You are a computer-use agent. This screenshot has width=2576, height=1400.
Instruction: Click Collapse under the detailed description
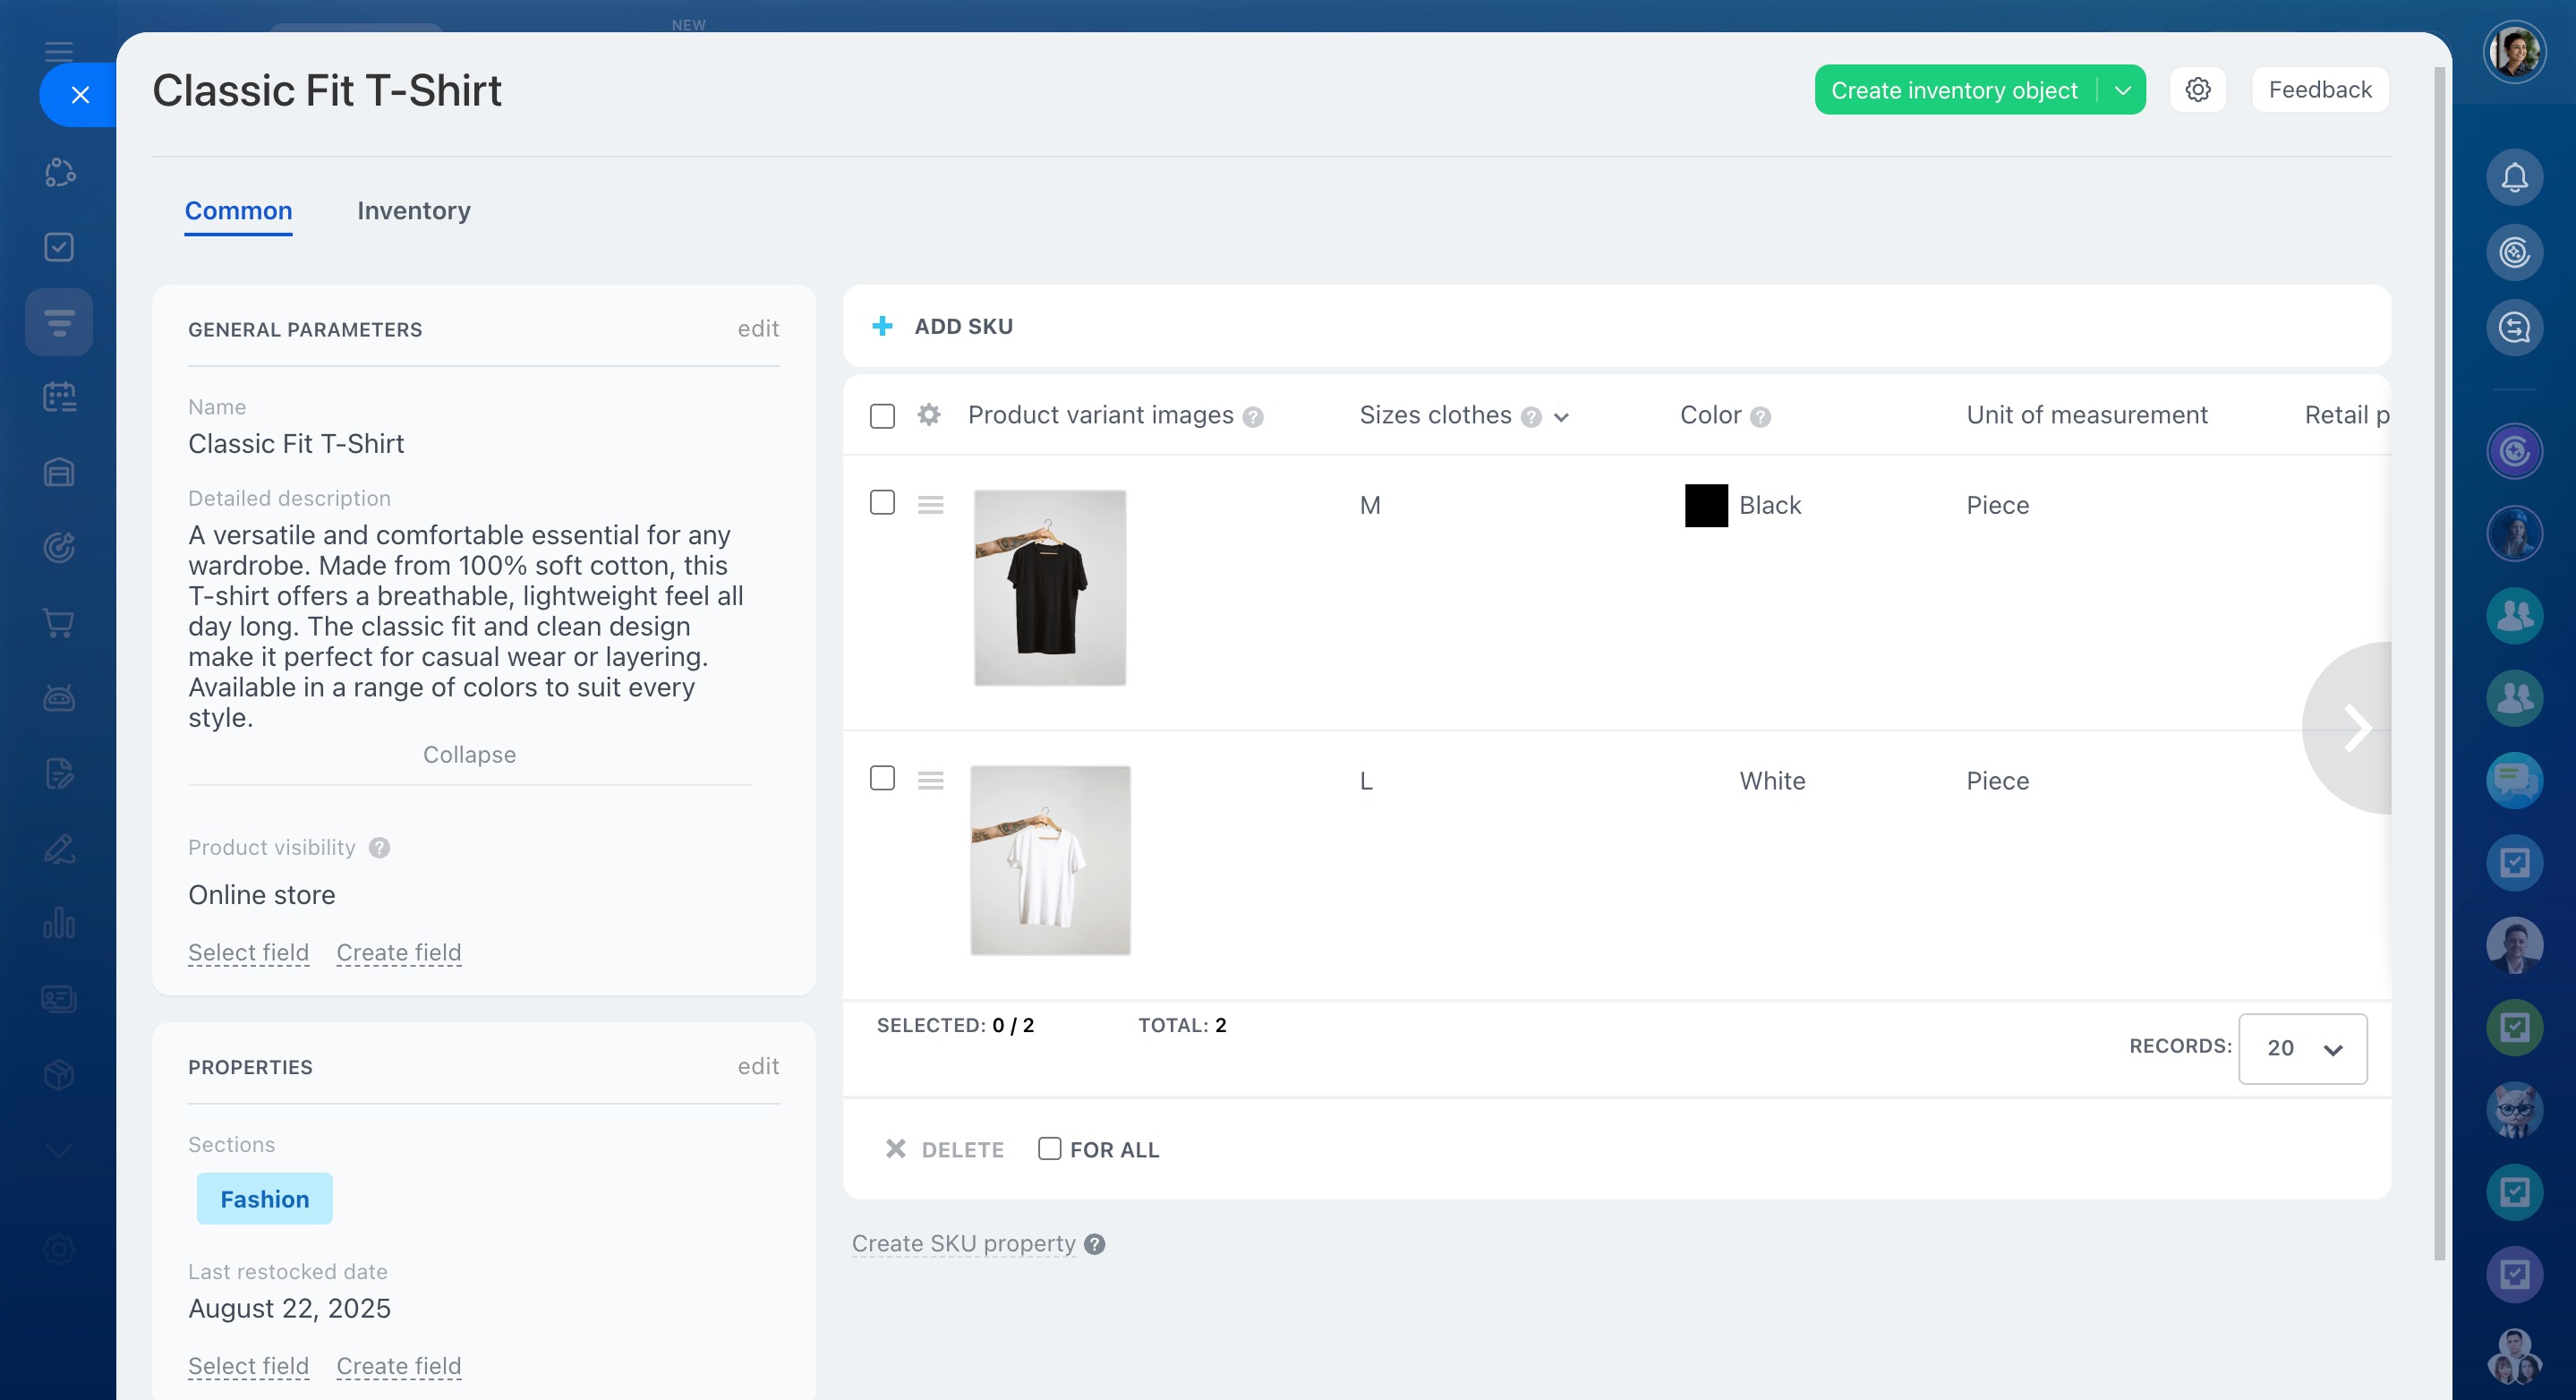coord(469,755)
